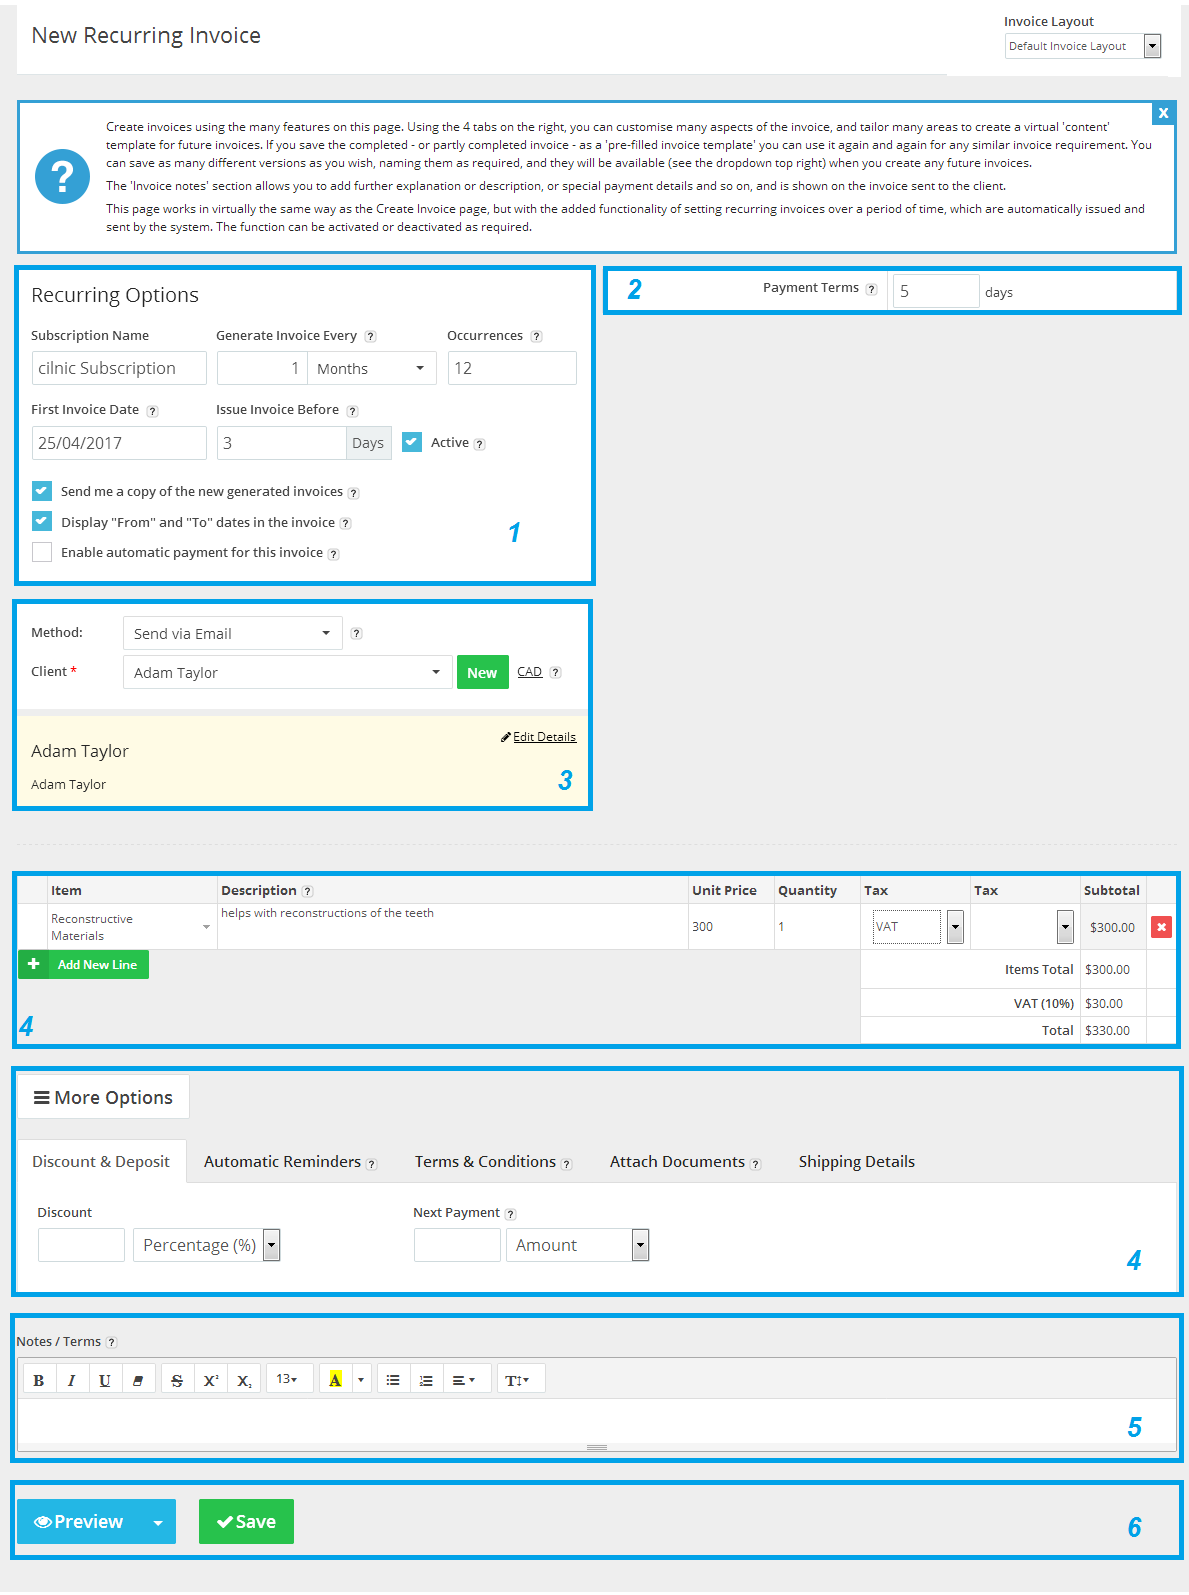1189x1595 pixels.
Task: Enable automatic payment checkbox
Action: click(42, 552)
